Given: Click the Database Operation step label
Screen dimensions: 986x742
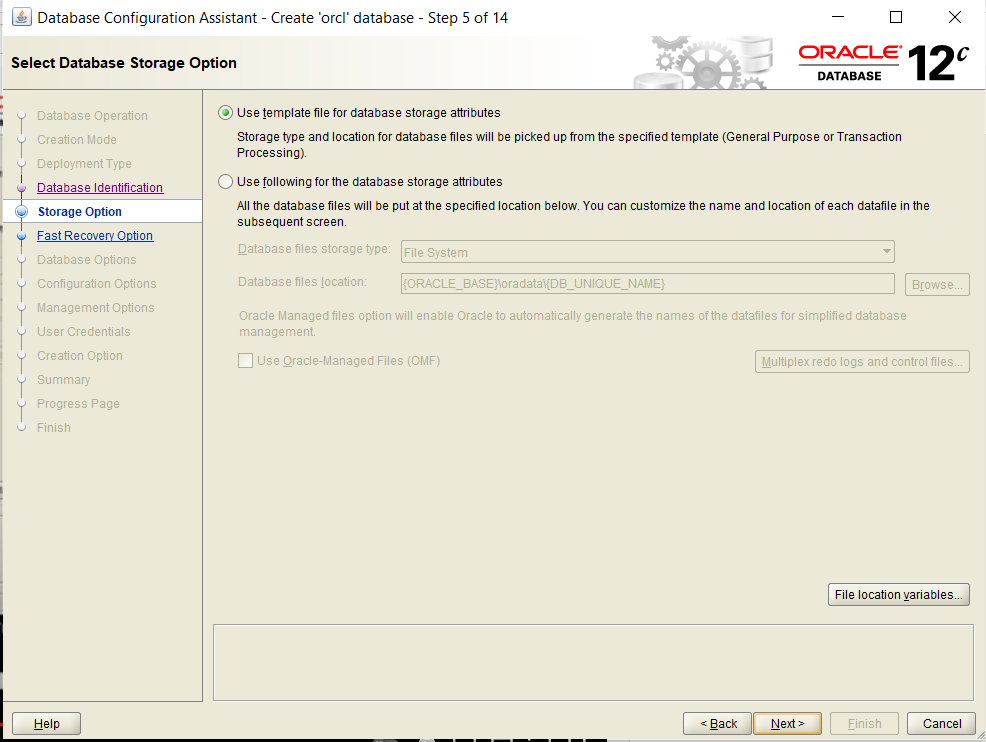Looking at the screenshot, I should click(x=92, y=116).
